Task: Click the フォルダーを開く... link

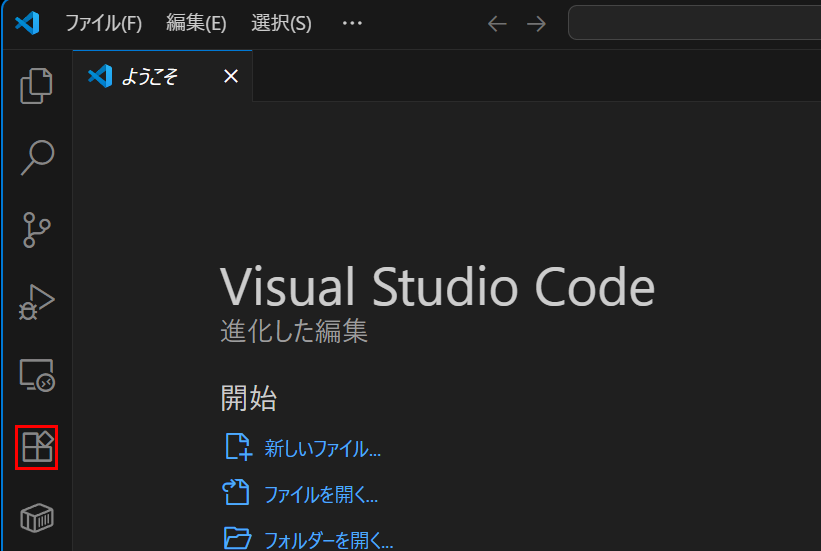Action: [328, 539]
